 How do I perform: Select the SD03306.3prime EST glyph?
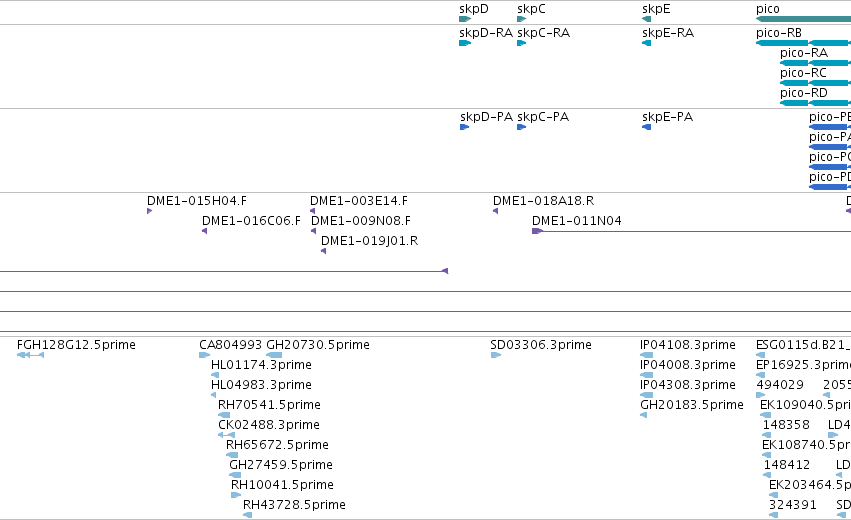point(496,355)
